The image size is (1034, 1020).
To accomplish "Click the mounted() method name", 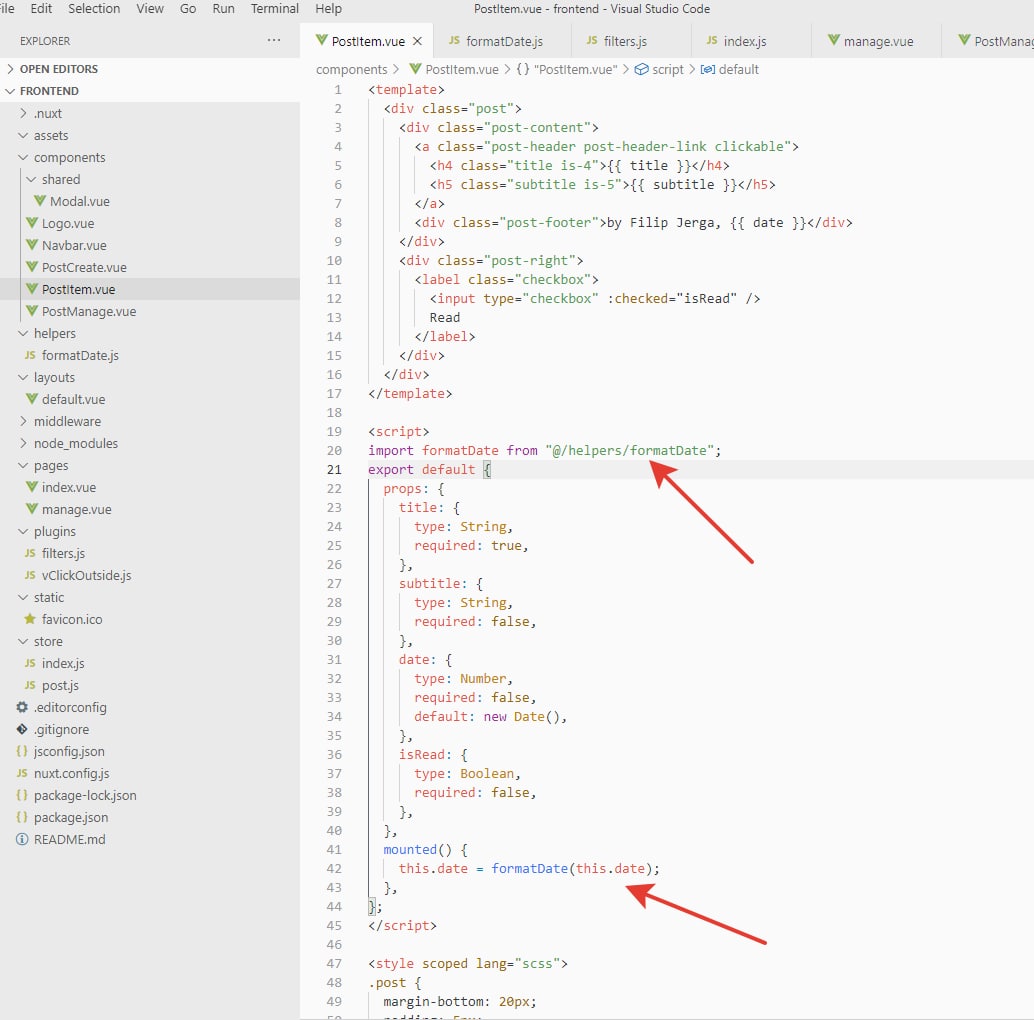I will coord(410,849).
